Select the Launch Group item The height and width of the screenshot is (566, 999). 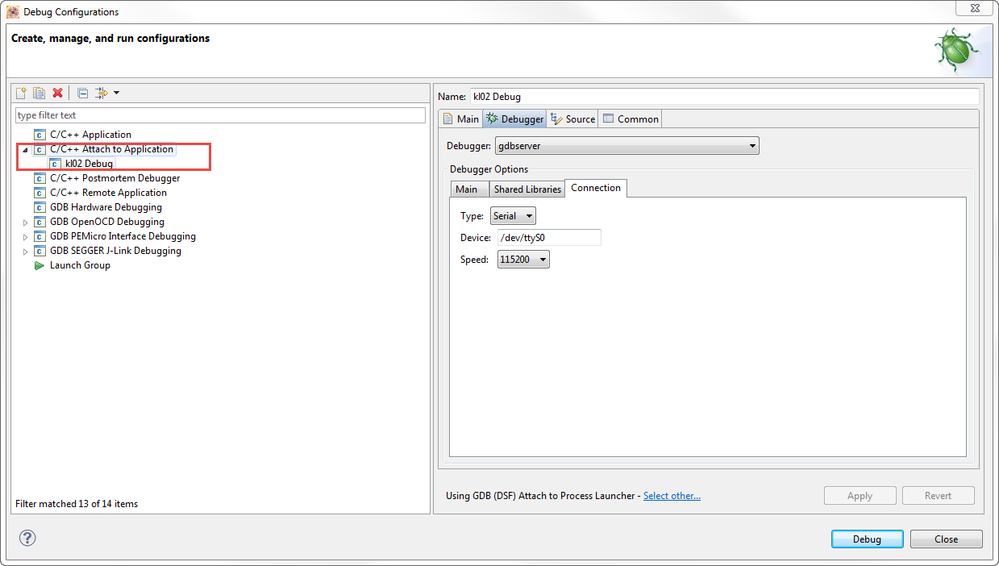pos(80,265)
